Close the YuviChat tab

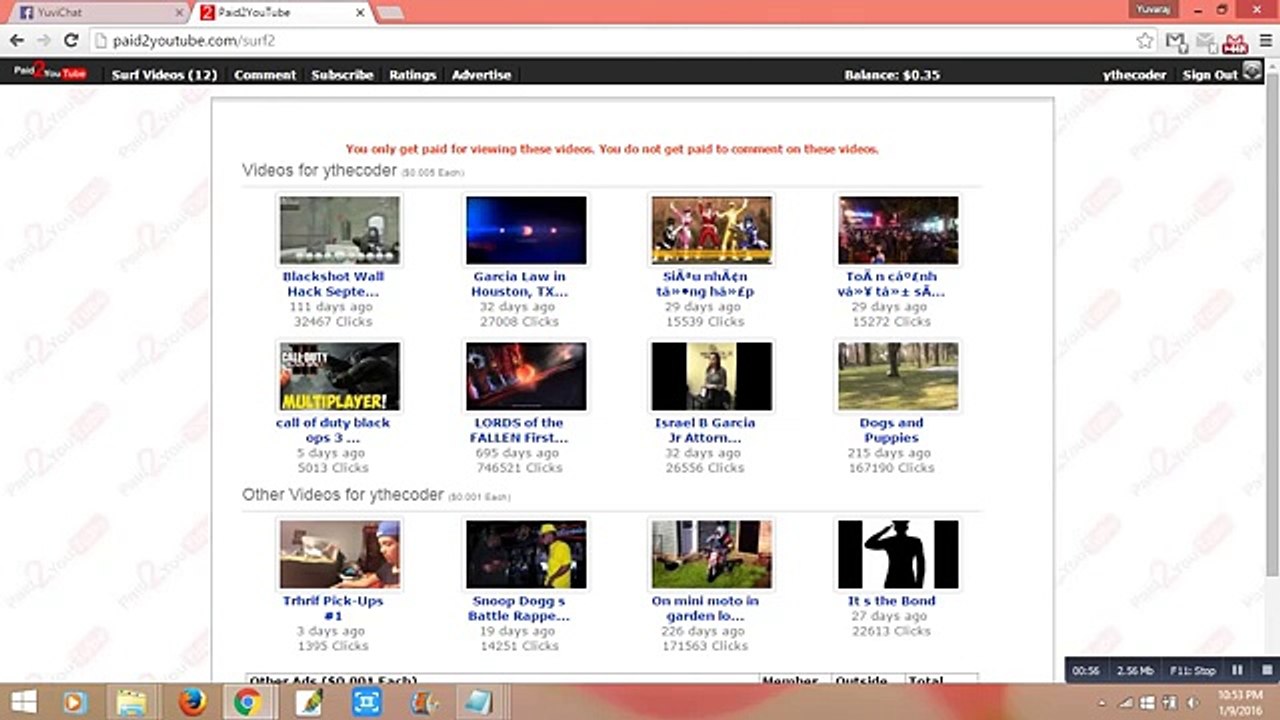click(x=179, y=13)
